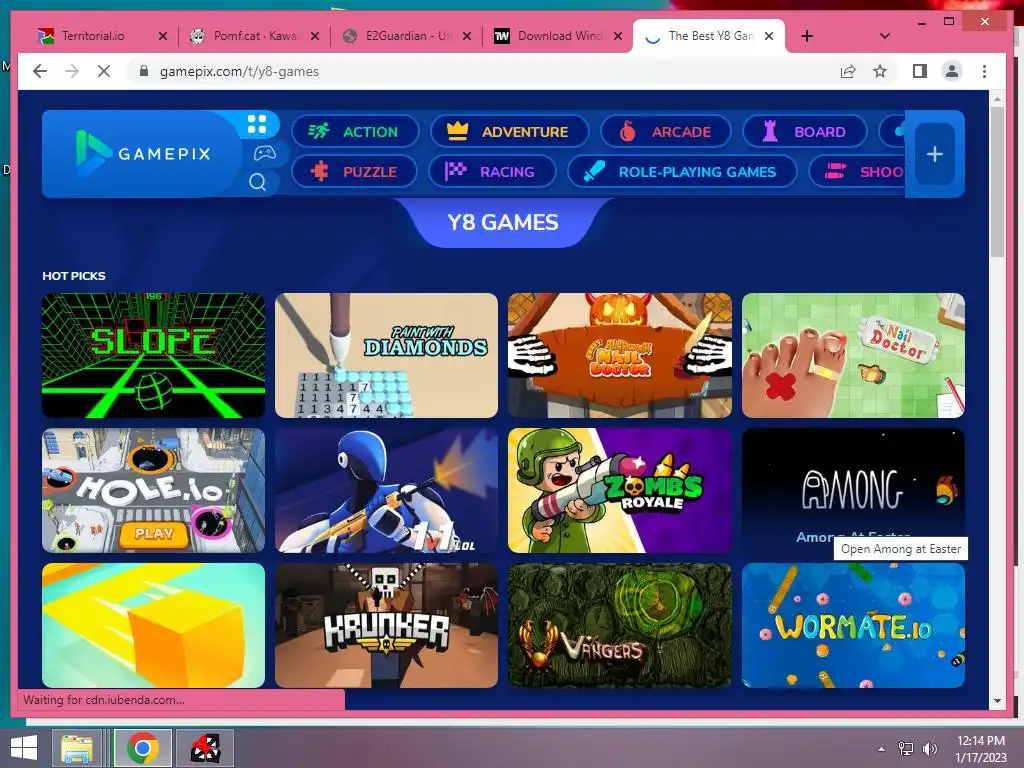The height and width of the screenshot is (768, 1024).
Task: Open the Nail Doctor toe game
Action: click(x=853, y=355)
